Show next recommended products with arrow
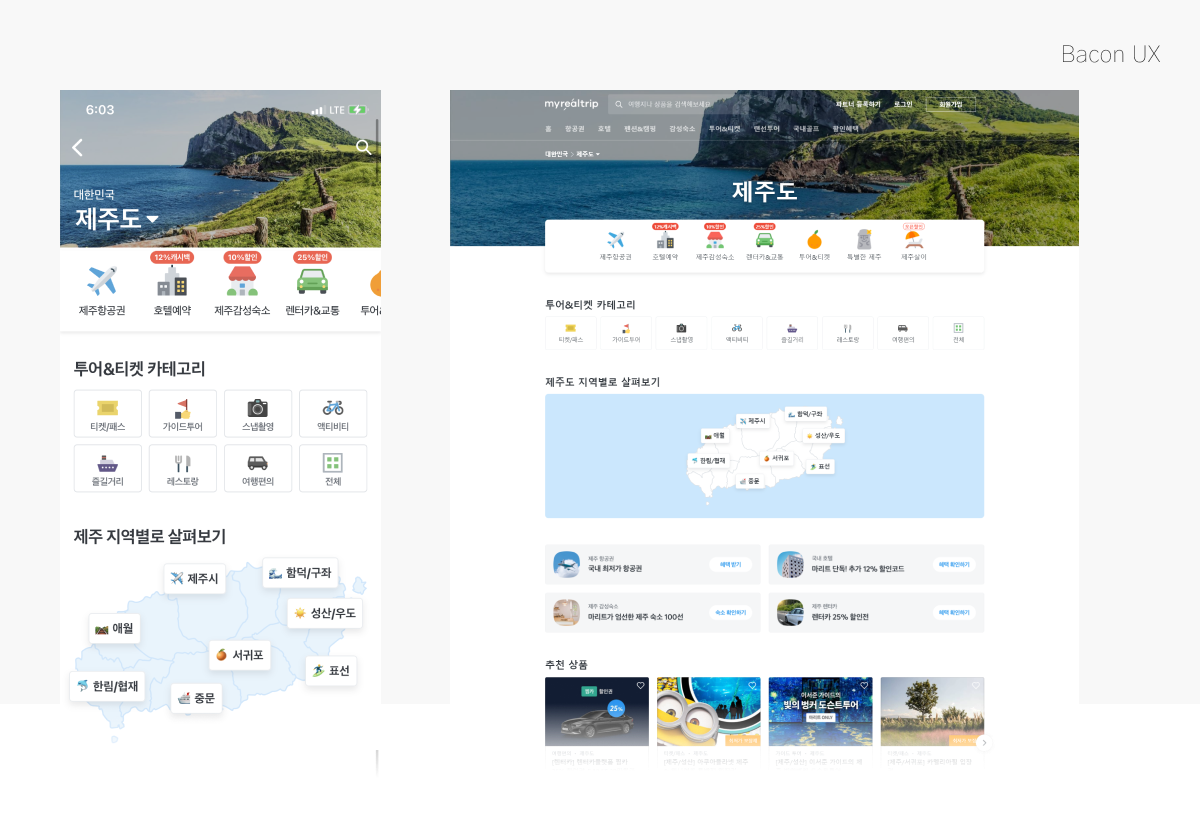1200x840 pixels. 984,743
